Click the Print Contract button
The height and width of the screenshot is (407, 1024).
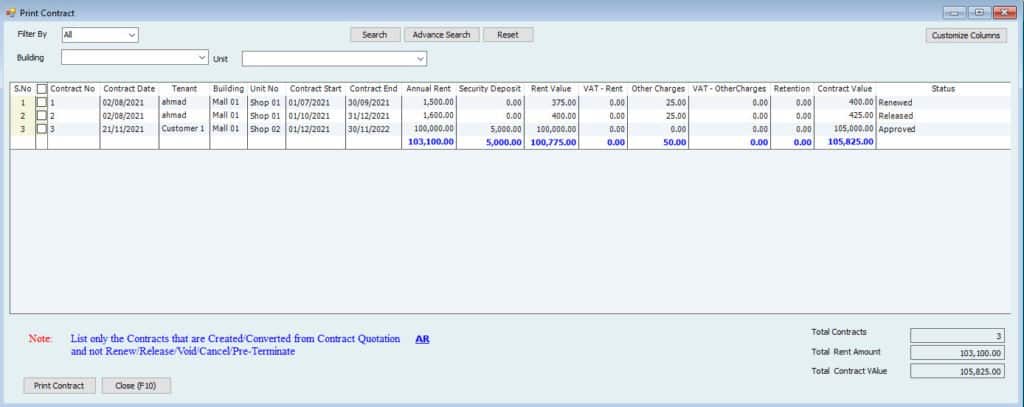click(x=60, y=385)
